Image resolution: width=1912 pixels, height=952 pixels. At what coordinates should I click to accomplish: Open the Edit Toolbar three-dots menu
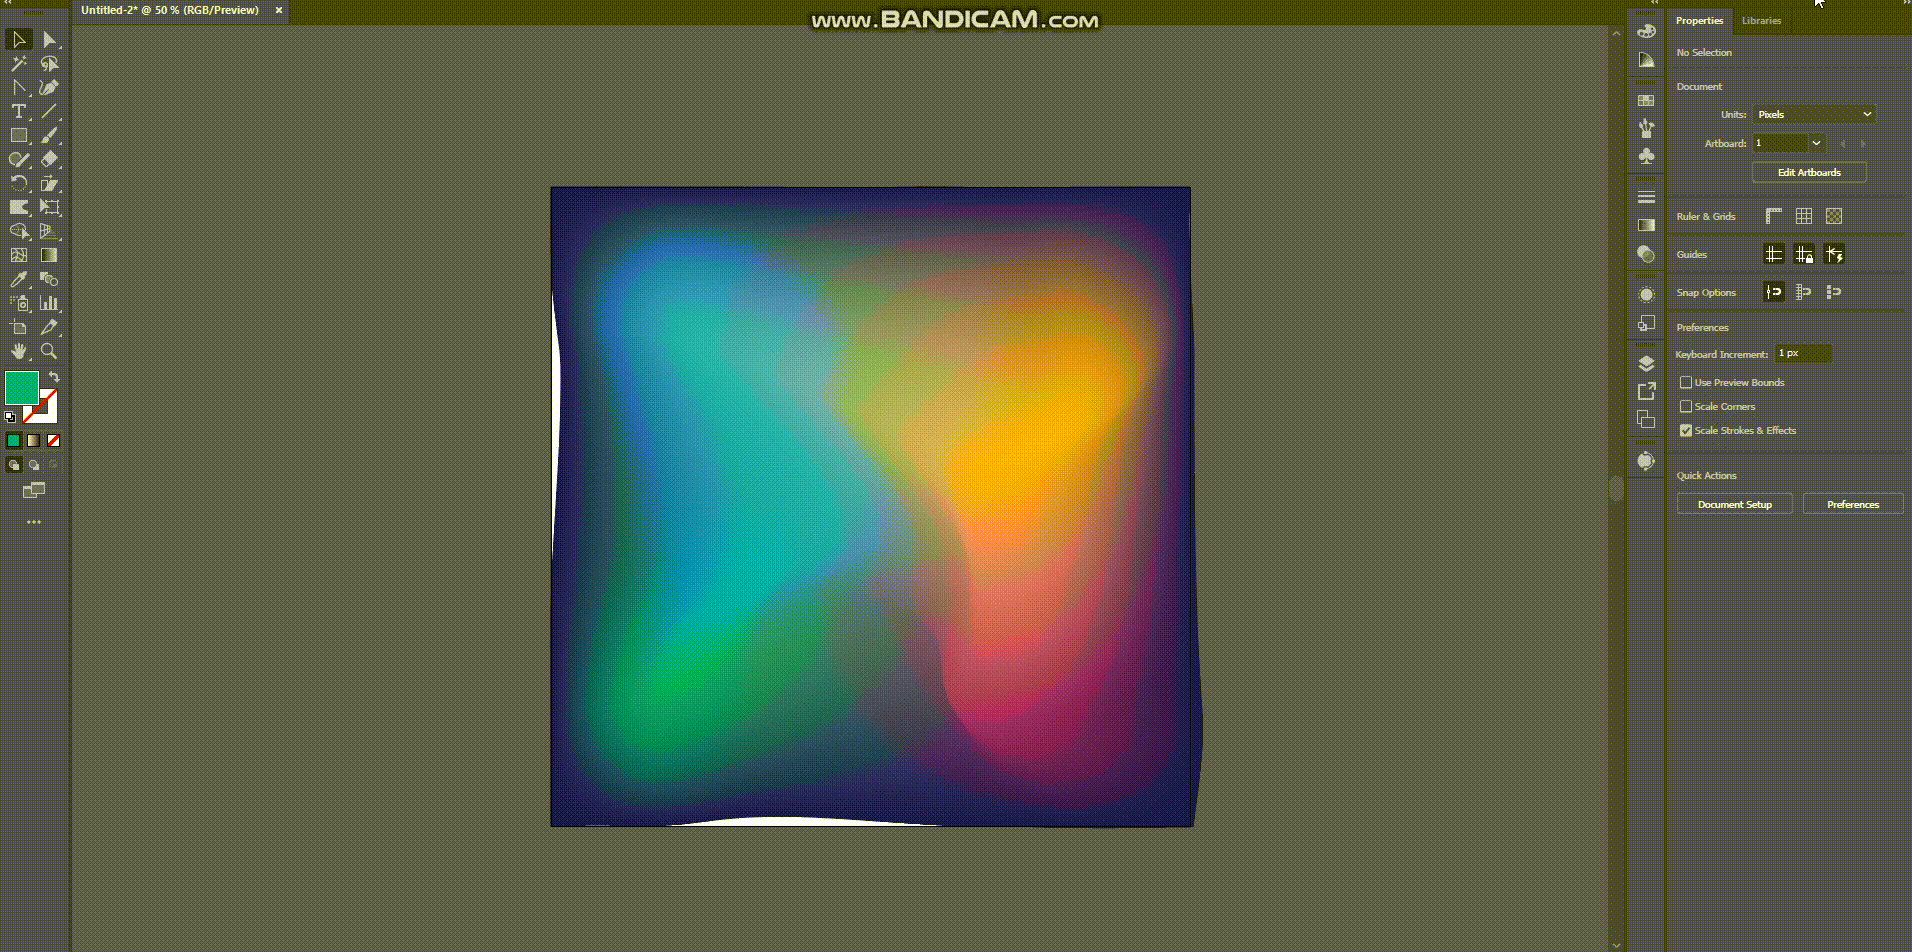[x=34, y=522]
